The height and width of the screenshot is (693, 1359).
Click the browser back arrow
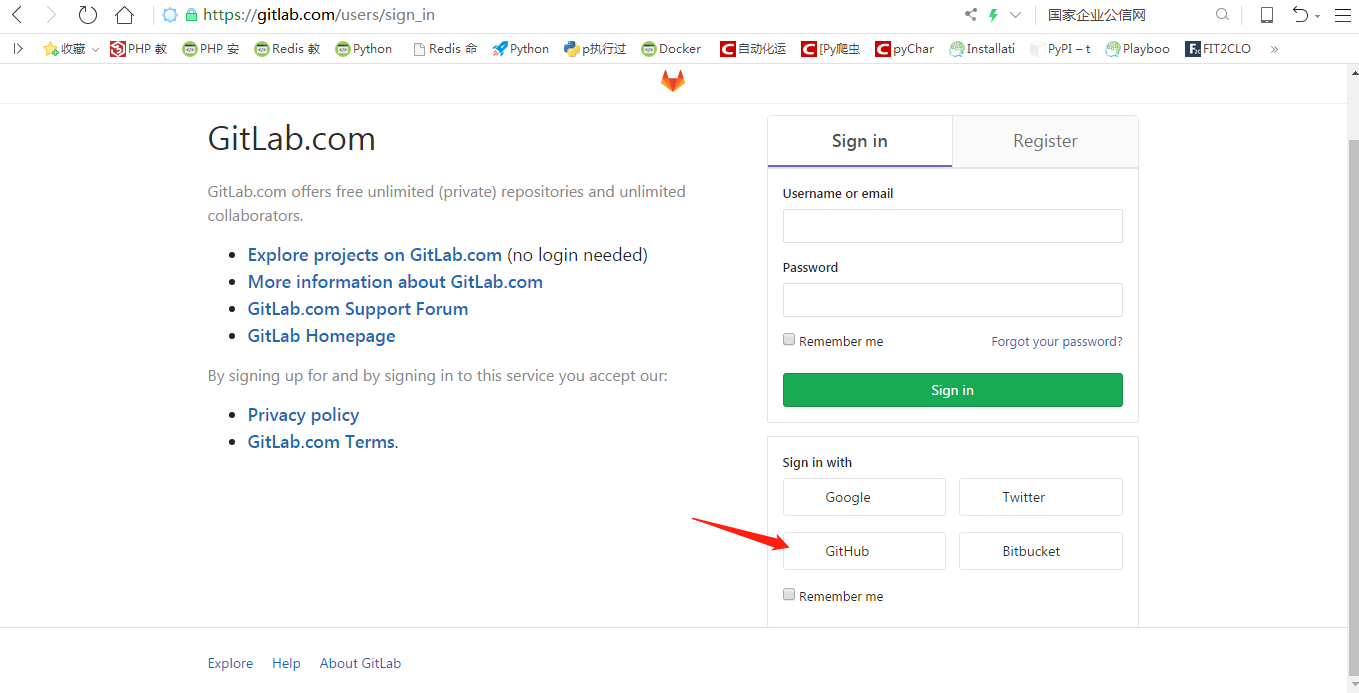(x=16, y=14)
